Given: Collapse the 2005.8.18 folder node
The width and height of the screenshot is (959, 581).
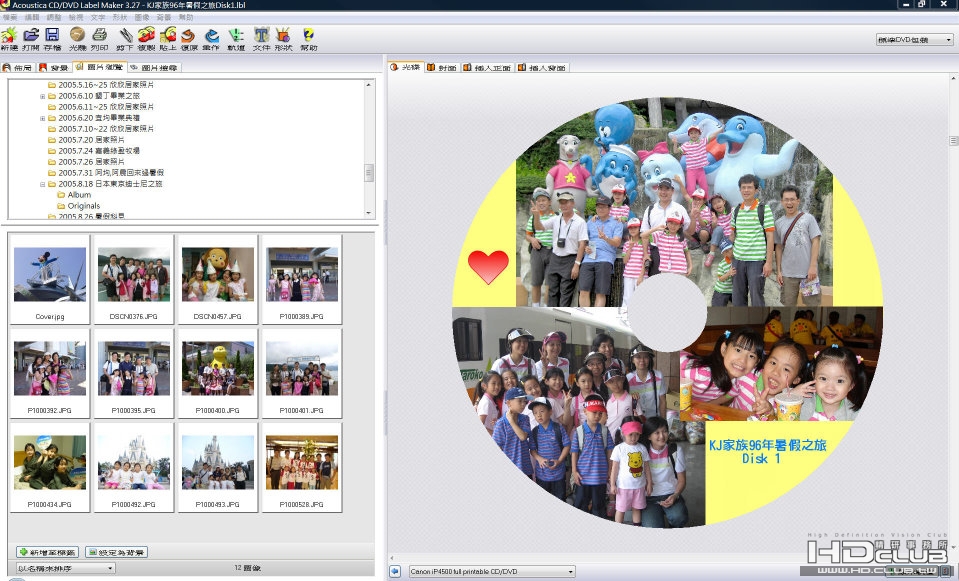Looking at the screenshot, I should click(42, 184).
